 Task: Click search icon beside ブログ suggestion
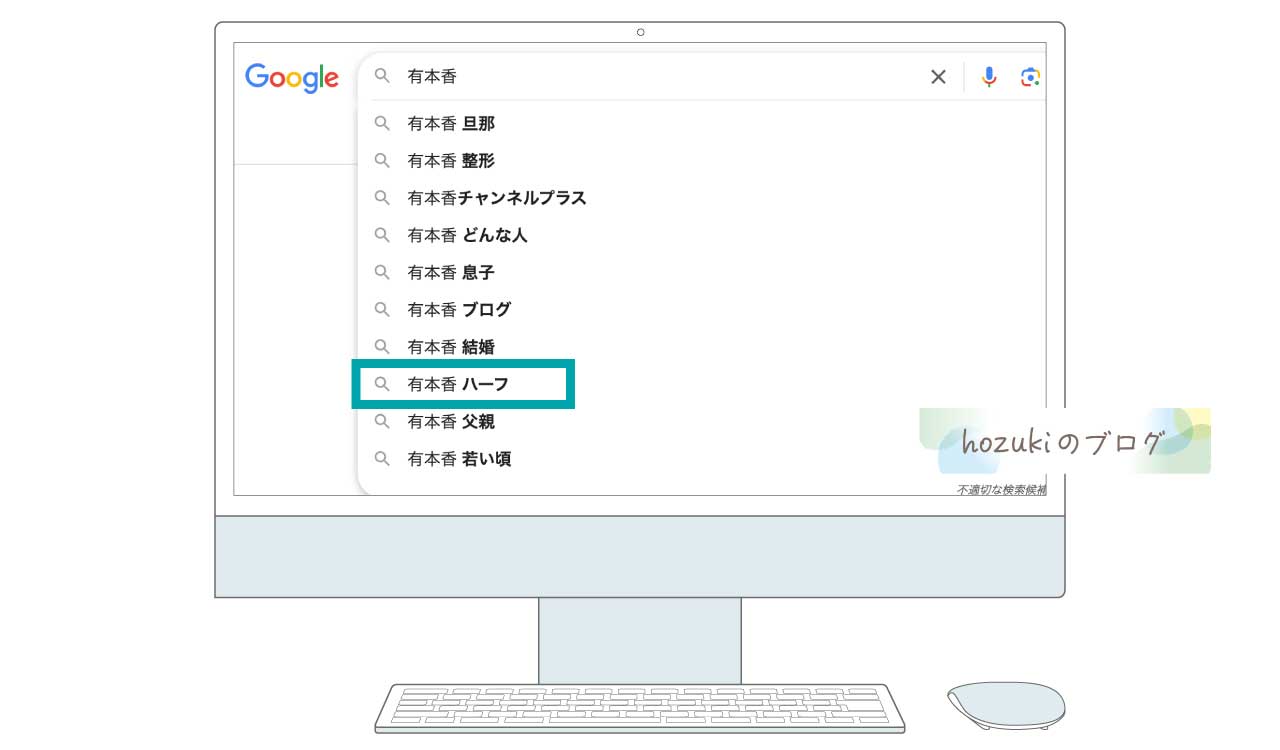(382, 310)
